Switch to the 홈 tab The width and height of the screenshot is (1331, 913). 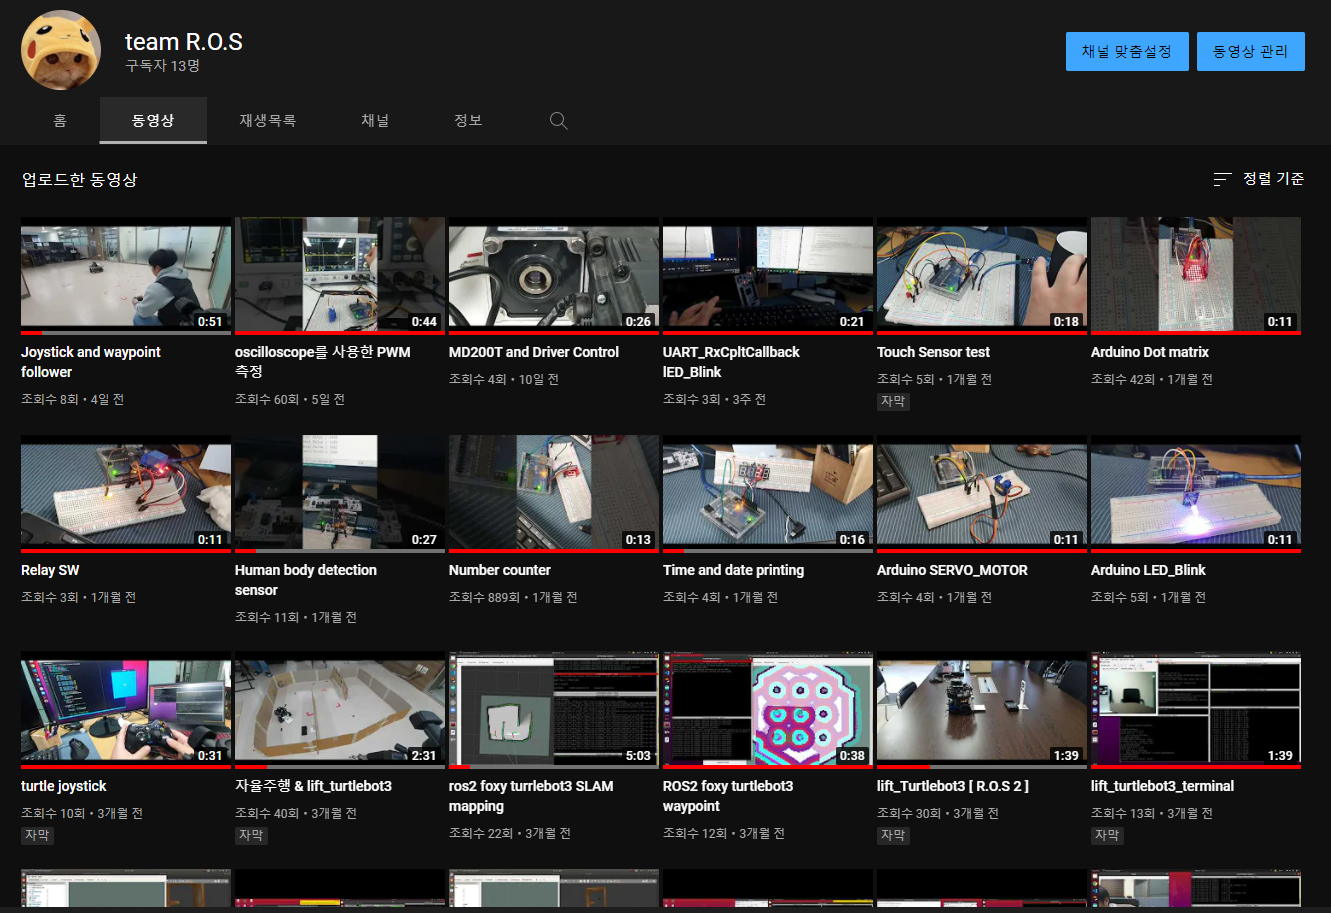(x=60, y=121)
